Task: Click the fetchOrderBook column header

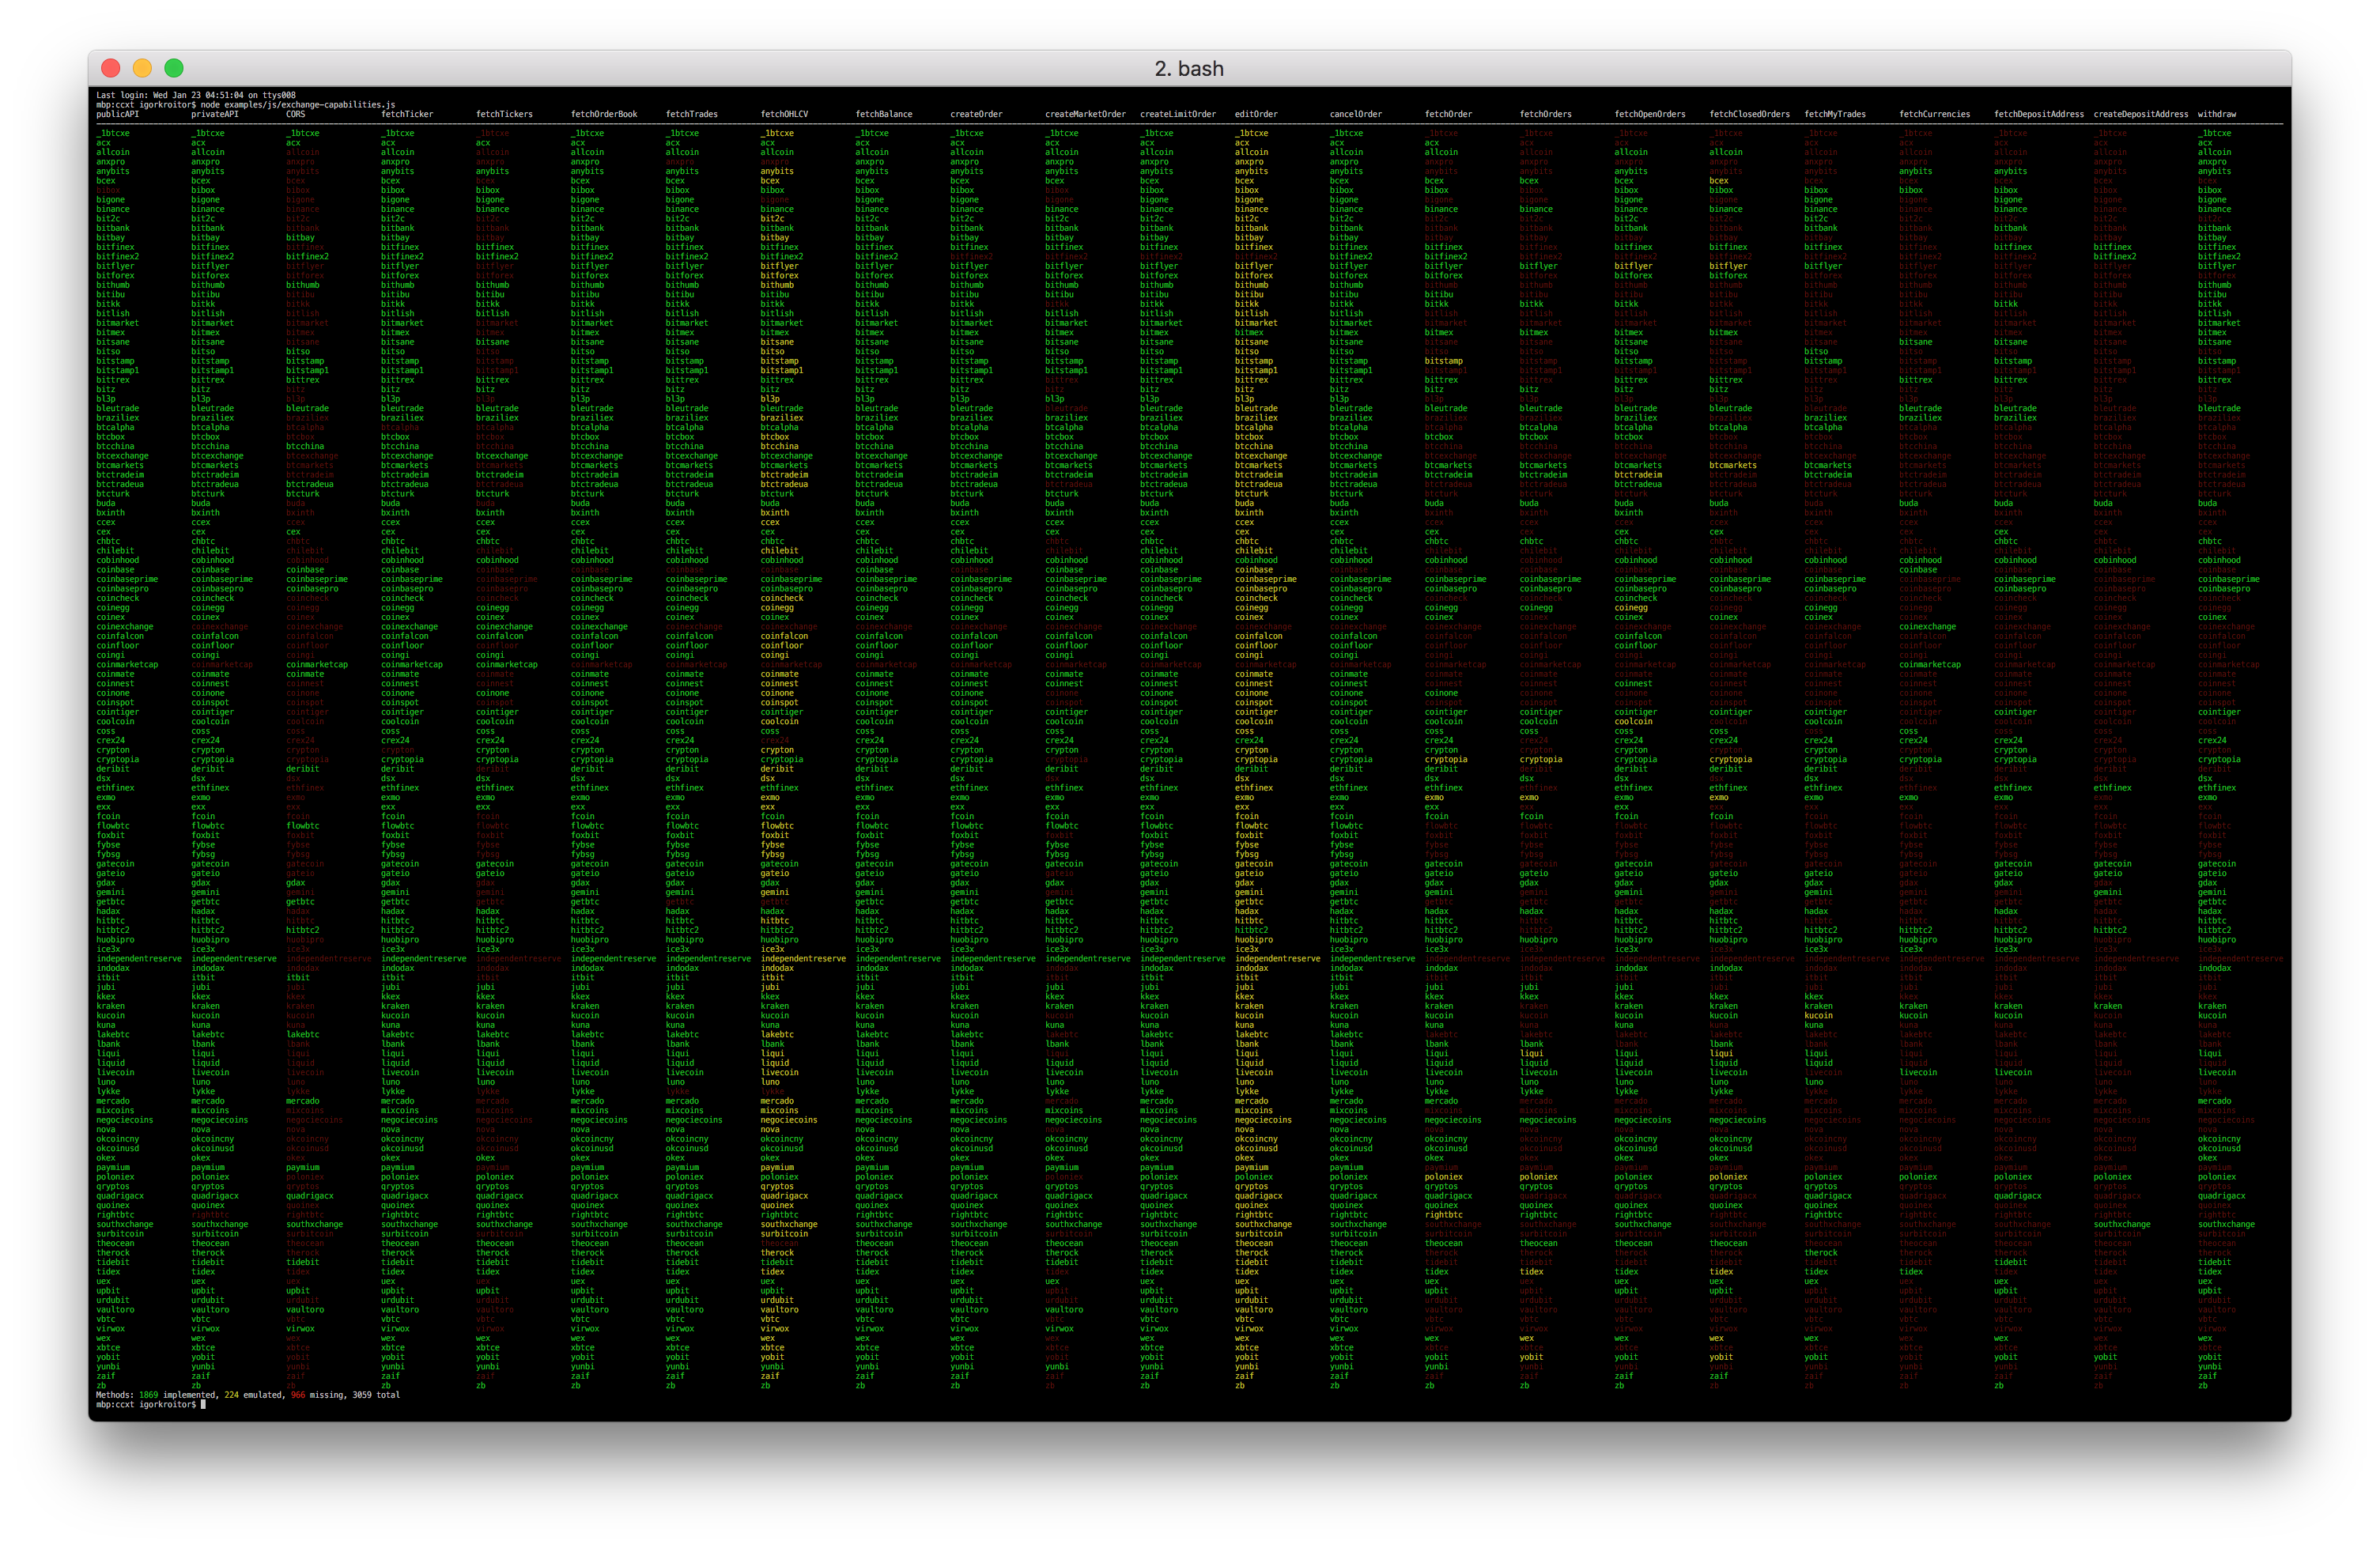Action: point(603,114)
